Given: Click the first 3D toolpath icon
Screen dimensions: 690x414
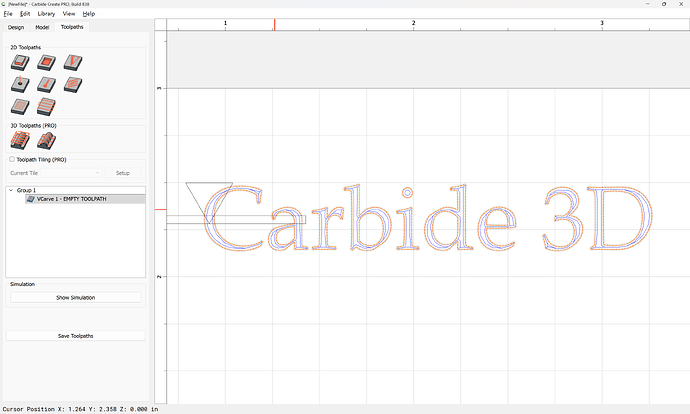Looking at the screenshot, I should [x=20, y=141].
